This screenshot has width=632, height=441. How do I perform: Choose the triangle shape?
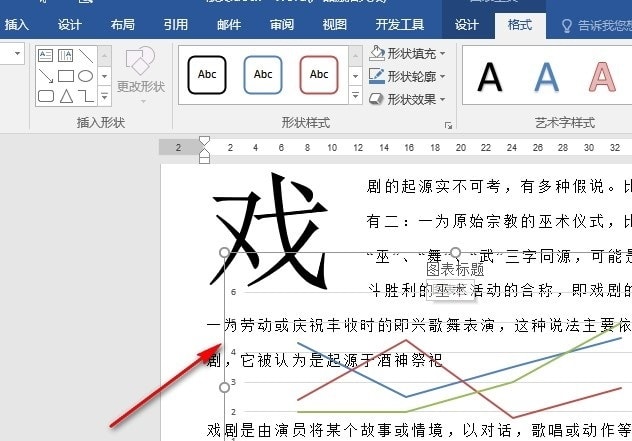coord(67,96)
